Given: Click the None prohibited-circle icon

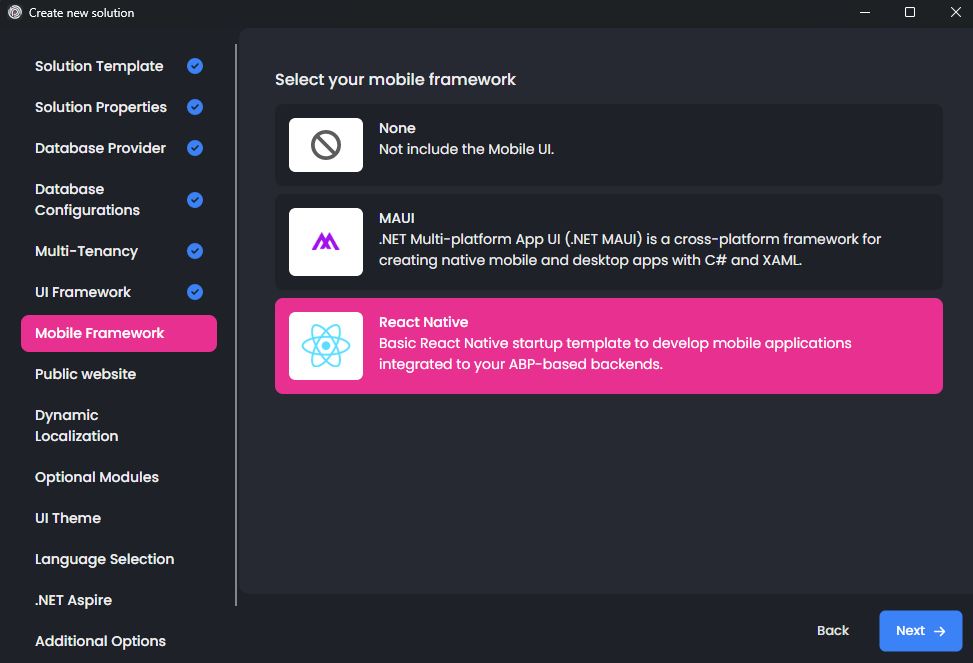Looking at the screenshot, I should point(326,145).
